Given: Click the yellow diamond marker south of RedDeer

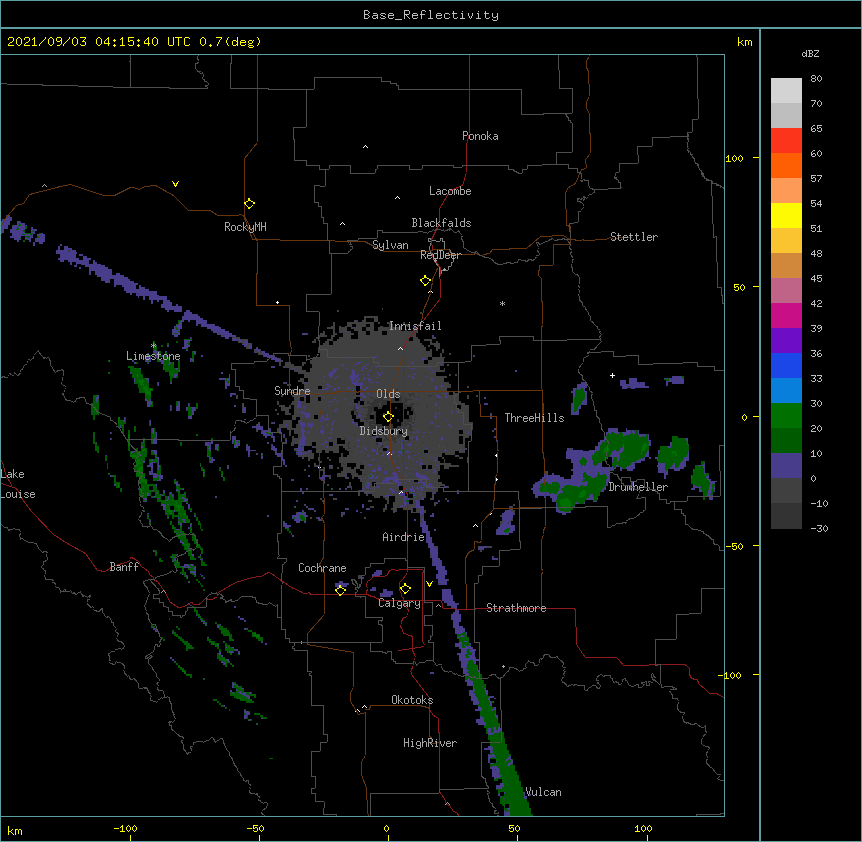Looking at the screenshot, I should [x=425, y=281].
